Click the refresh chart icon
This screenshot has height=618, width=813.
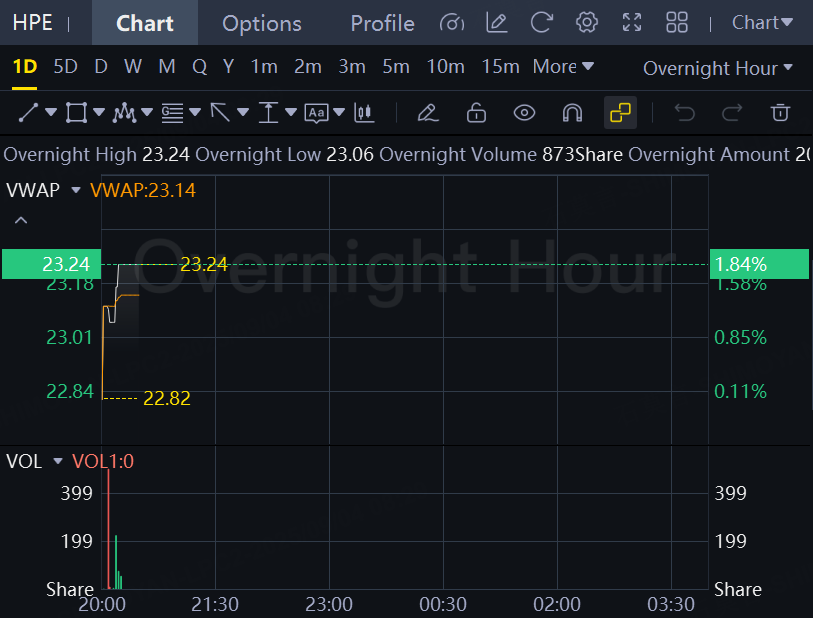point(542,23)
